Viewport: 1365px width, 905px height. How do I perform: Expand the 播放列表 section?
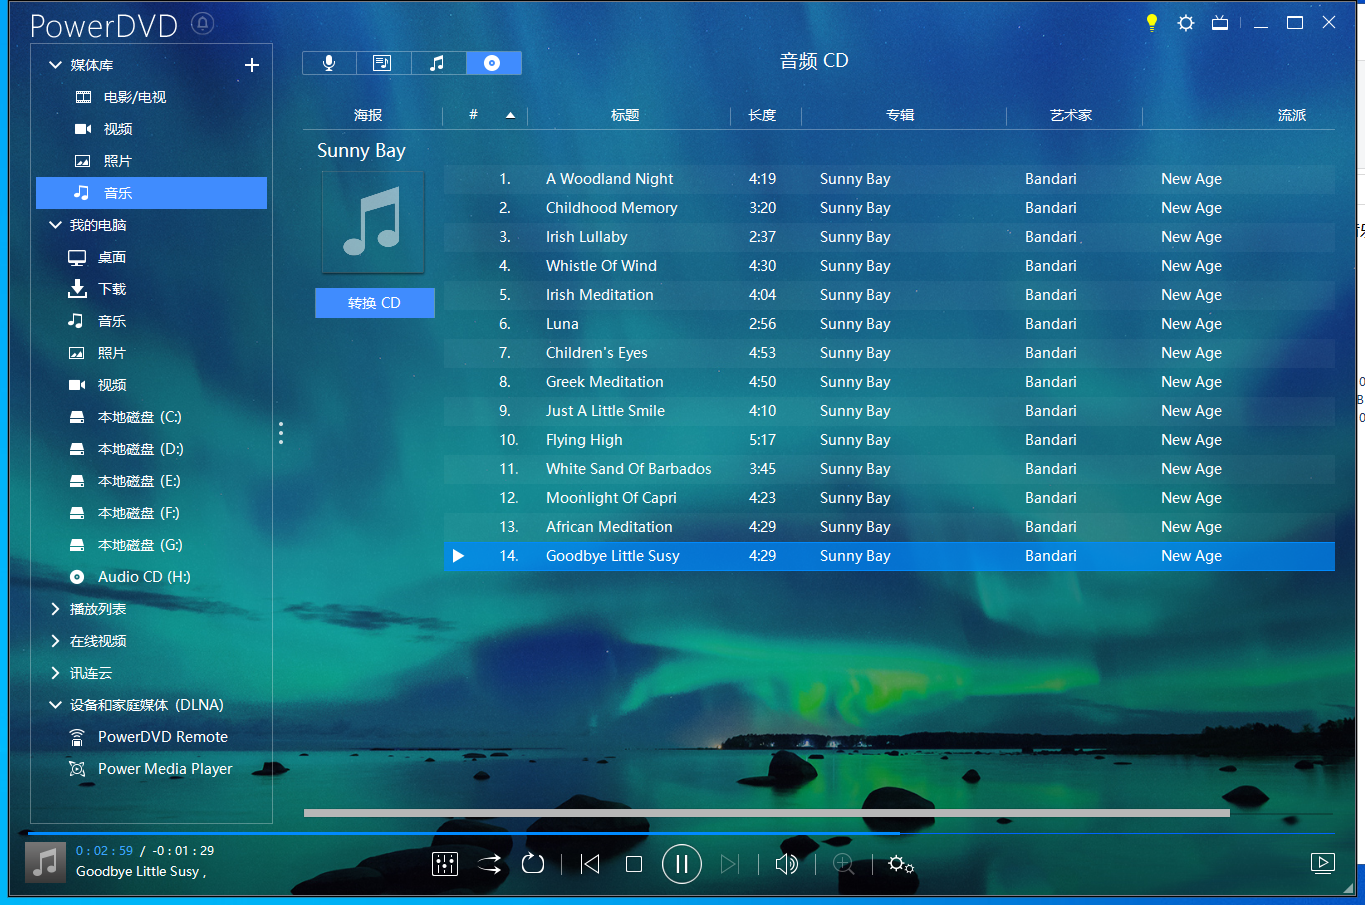(55, 609)
